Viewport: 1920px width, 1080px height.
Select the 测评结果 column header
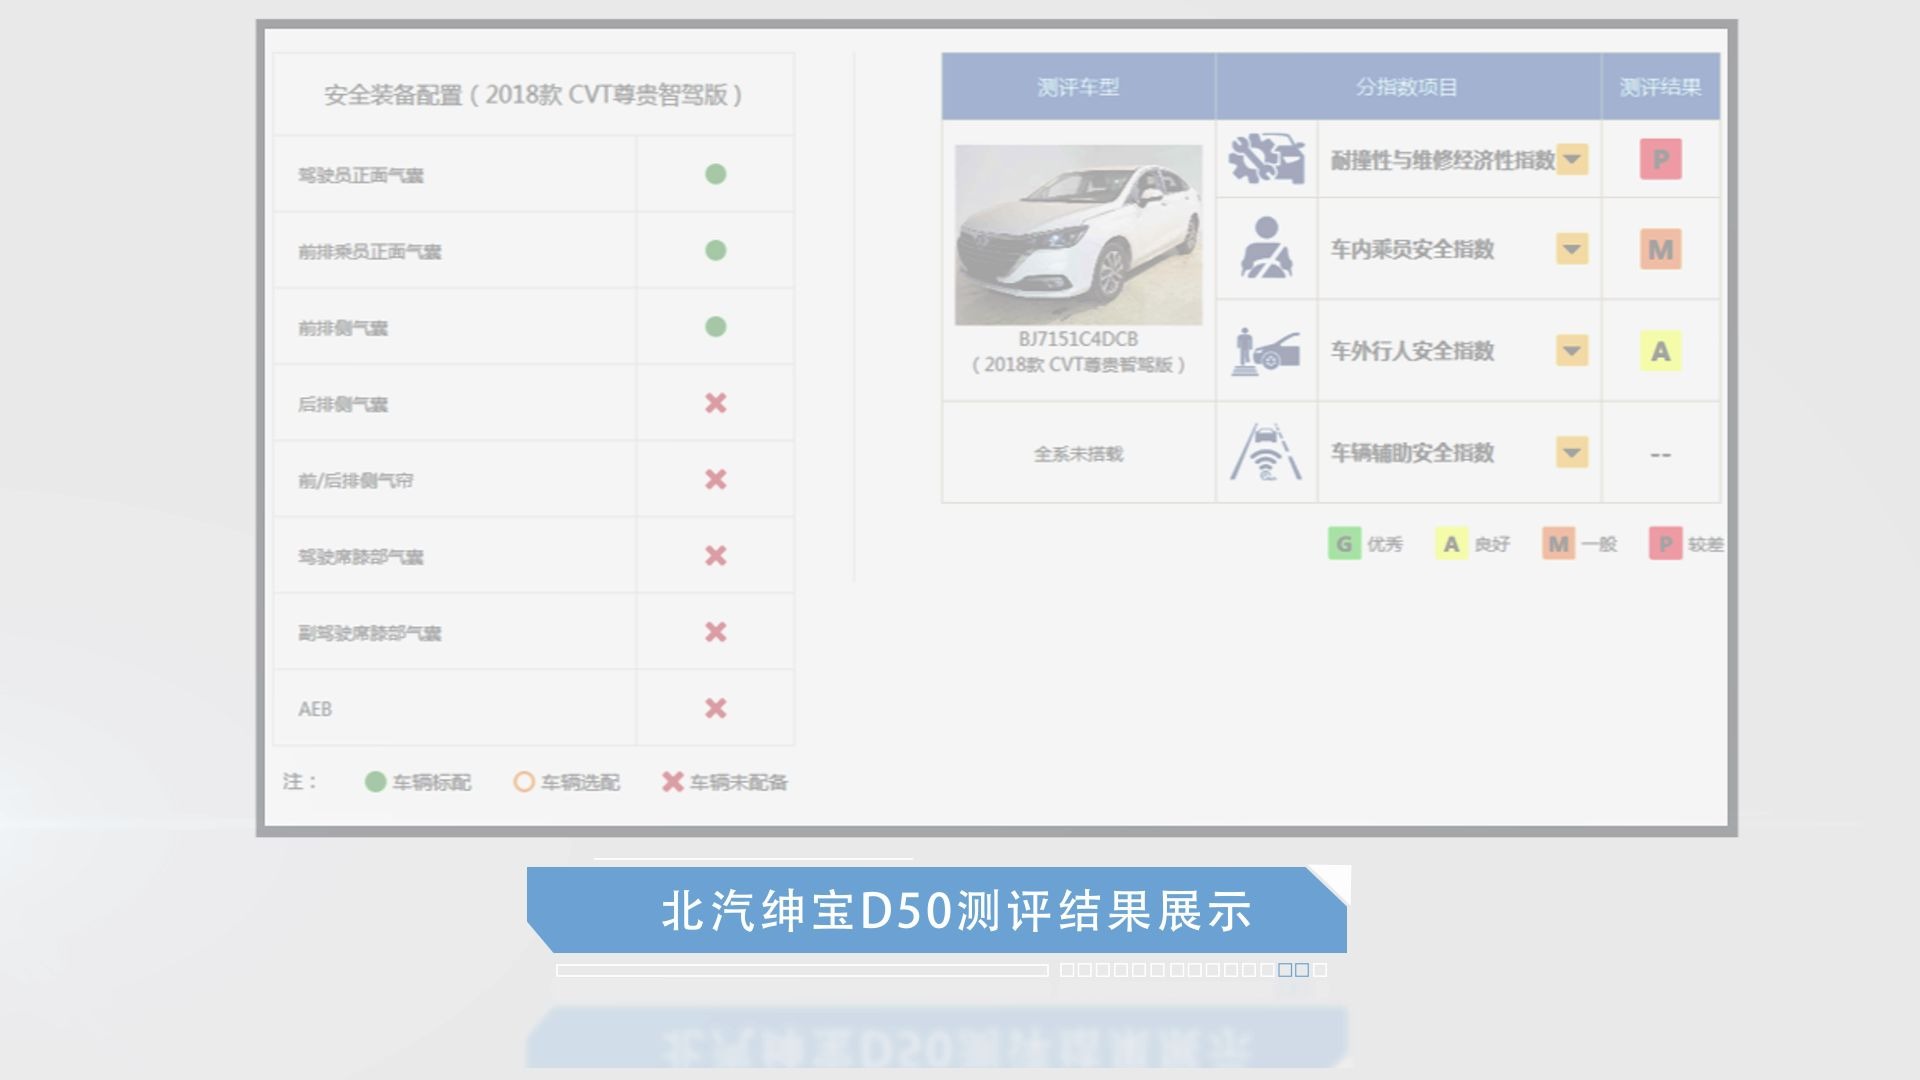coord(1660,87)
